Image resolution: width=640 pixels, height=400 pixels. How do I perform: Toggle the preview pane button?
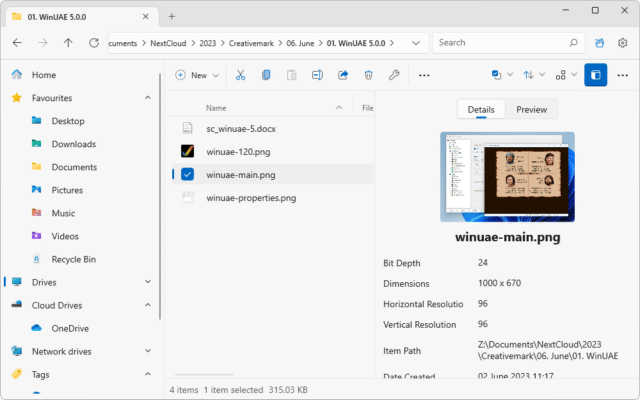[596, 75]
